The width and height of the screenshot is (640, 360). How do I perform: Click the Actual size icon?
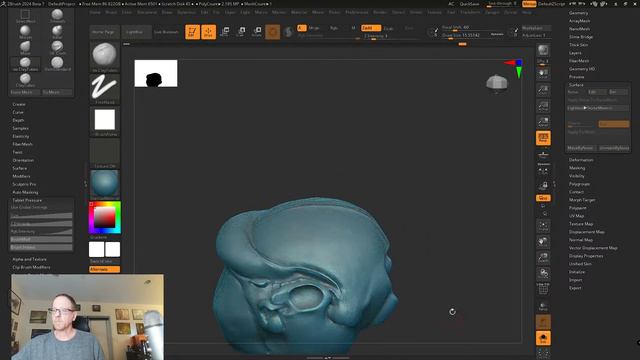pos(543,106)
